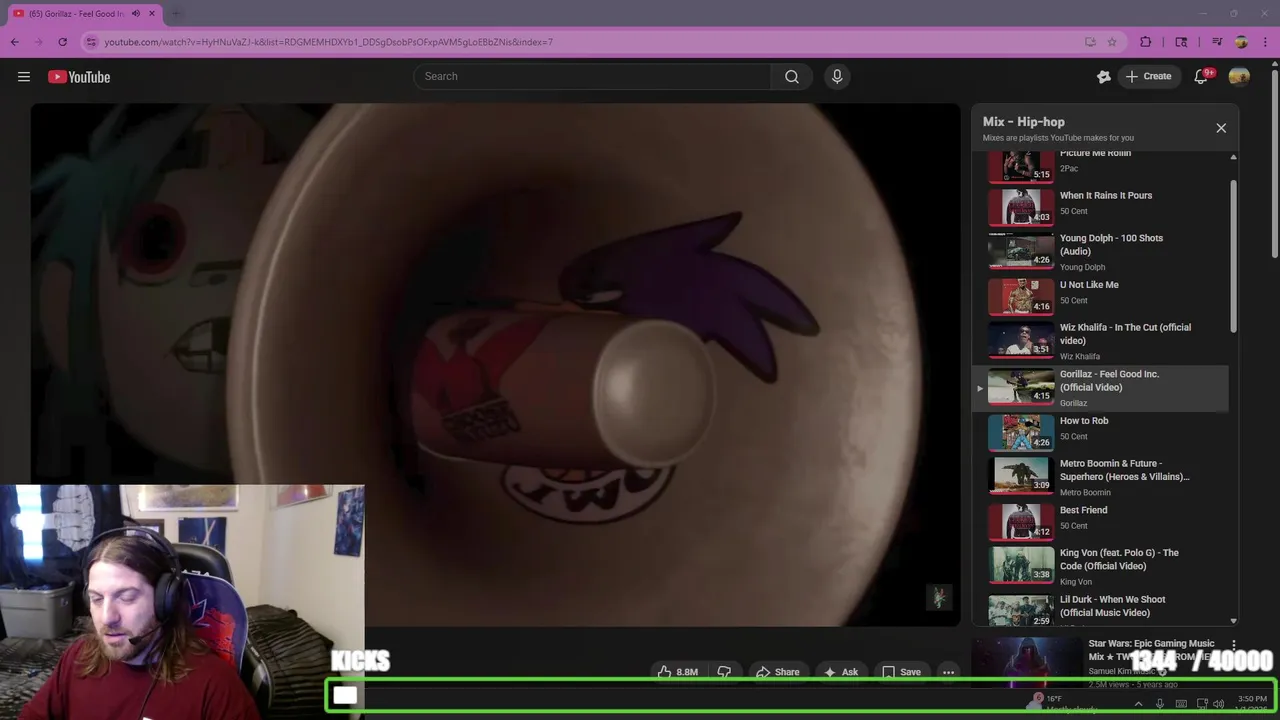Open the browser extensions puzzle icon
The image size is (1280, 720).
click(1146, 42)
